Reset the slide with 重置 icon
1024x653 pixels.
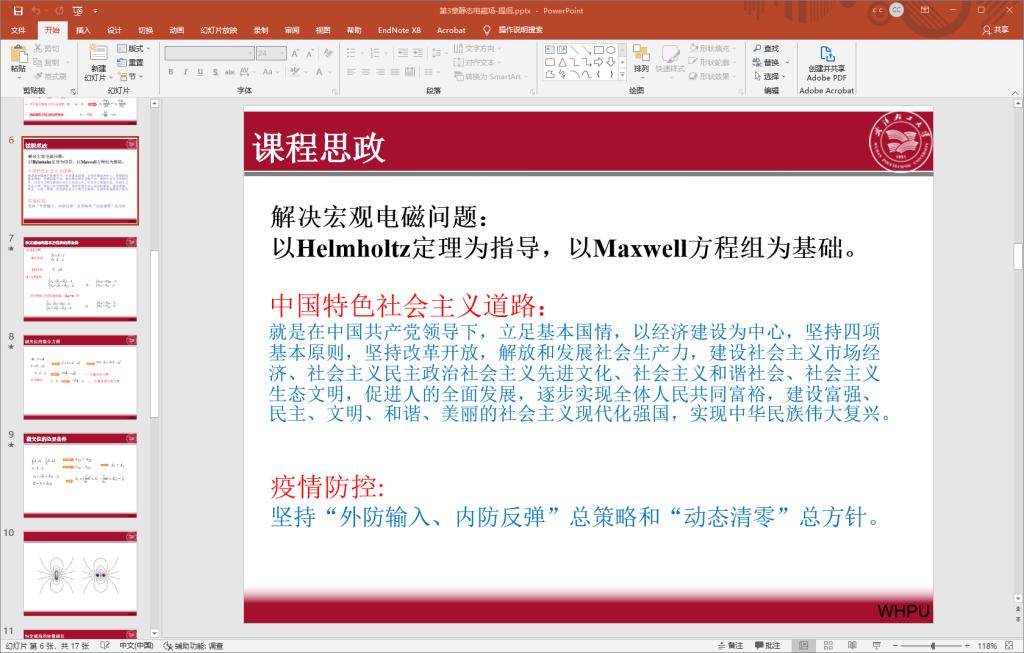coord(131,62)
